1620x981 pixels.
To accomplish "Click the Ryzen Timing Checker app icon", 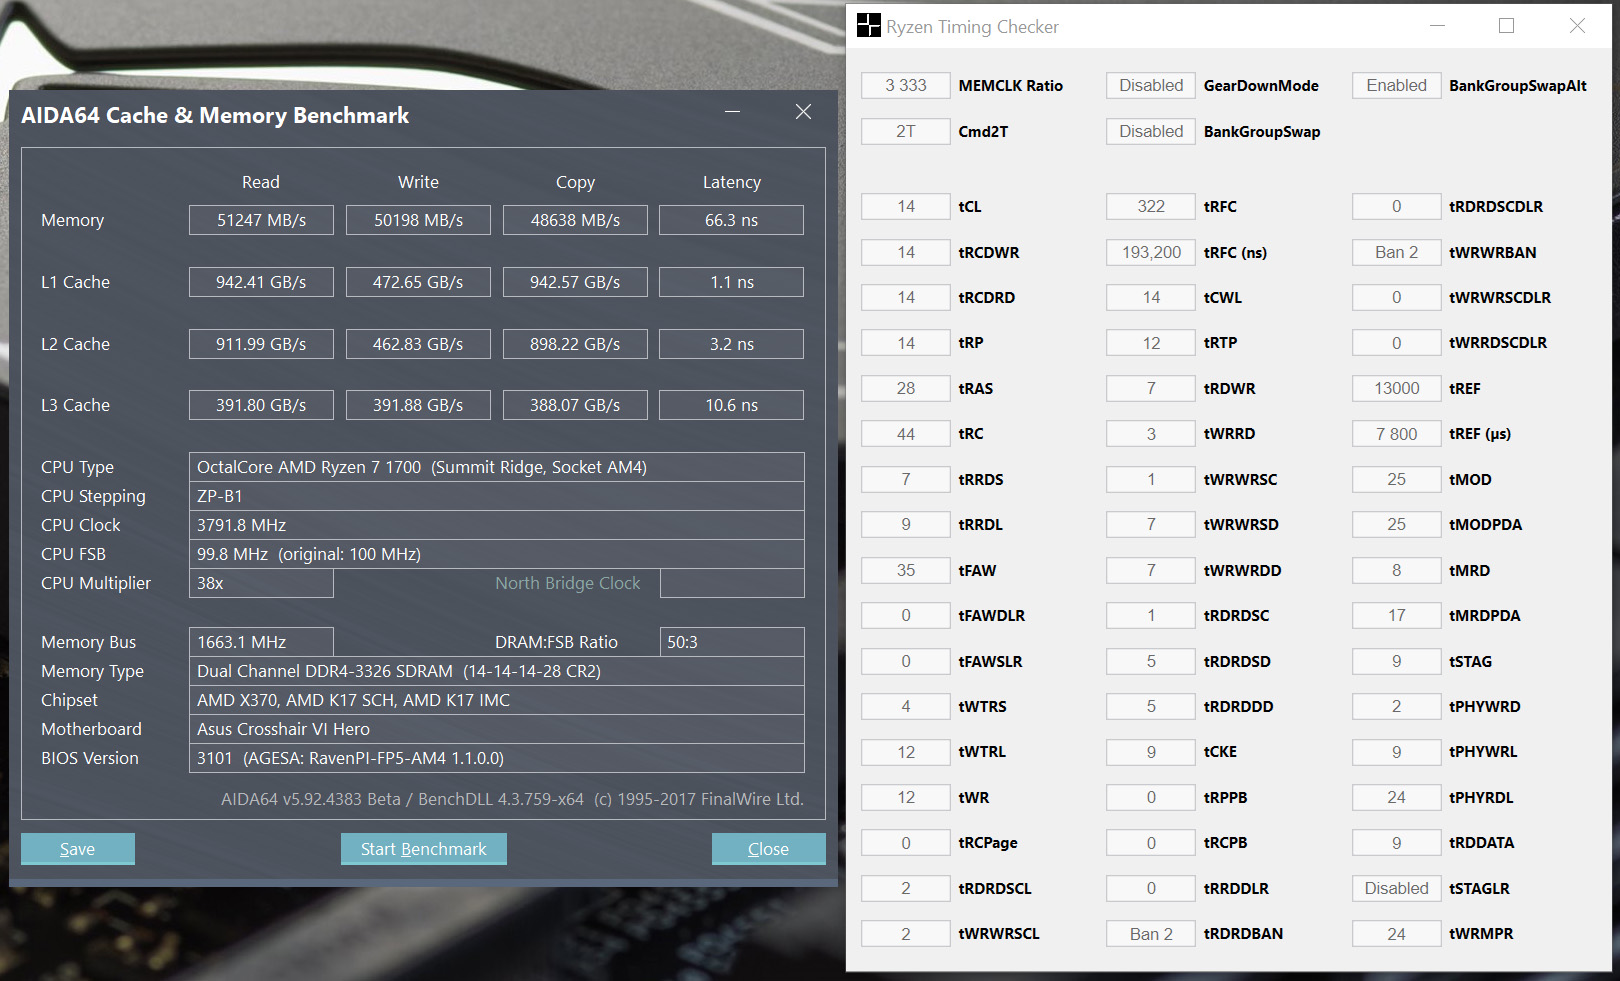I will click(x=869, y=26).
